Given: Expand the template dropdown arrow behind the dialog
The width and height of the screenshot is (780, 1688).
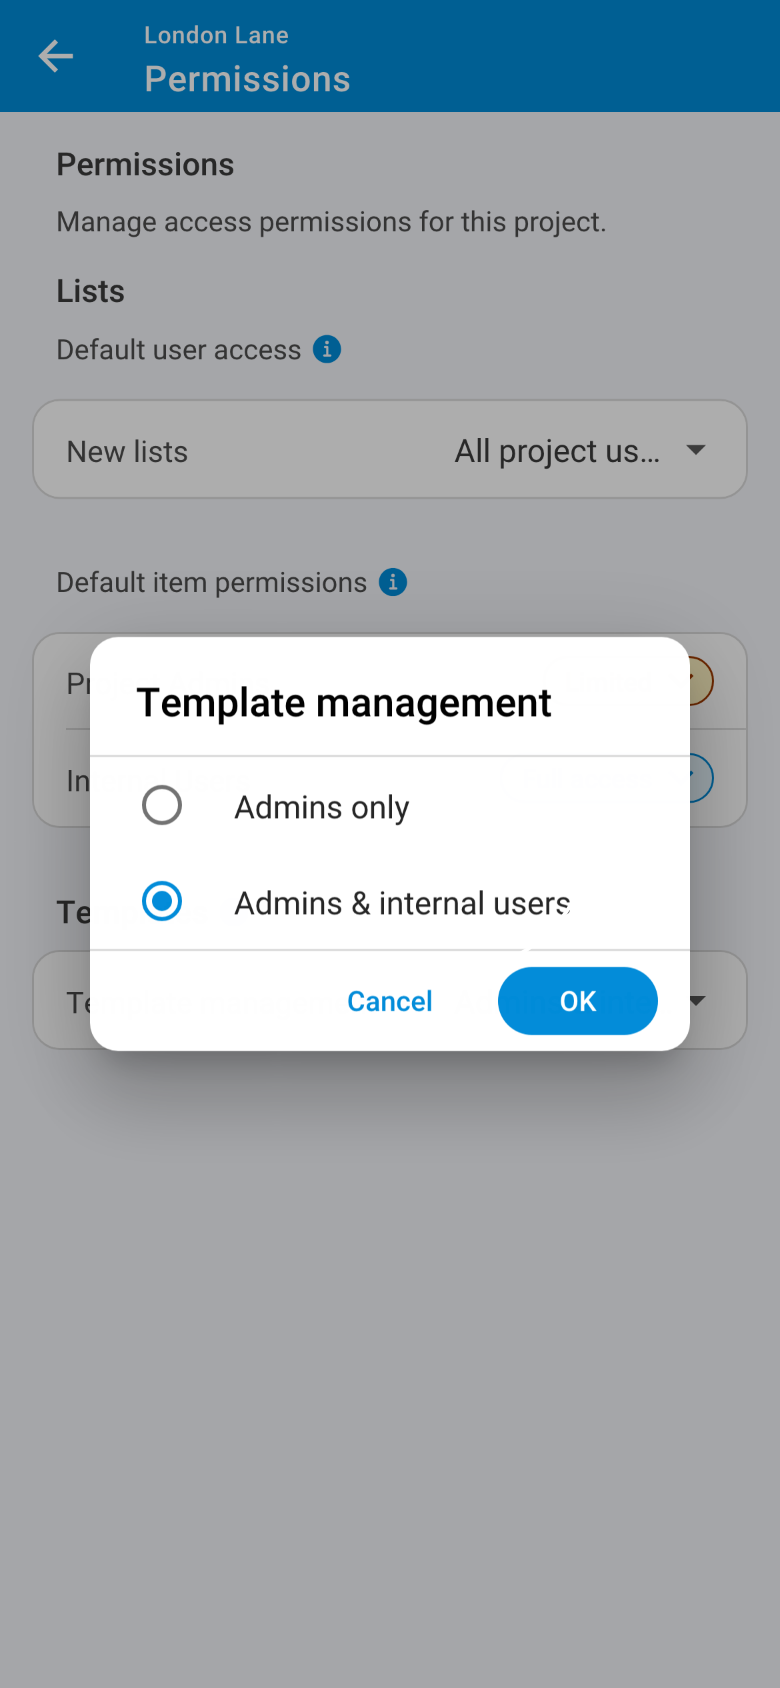Looking at the screenshot, I should (698, 1000).
